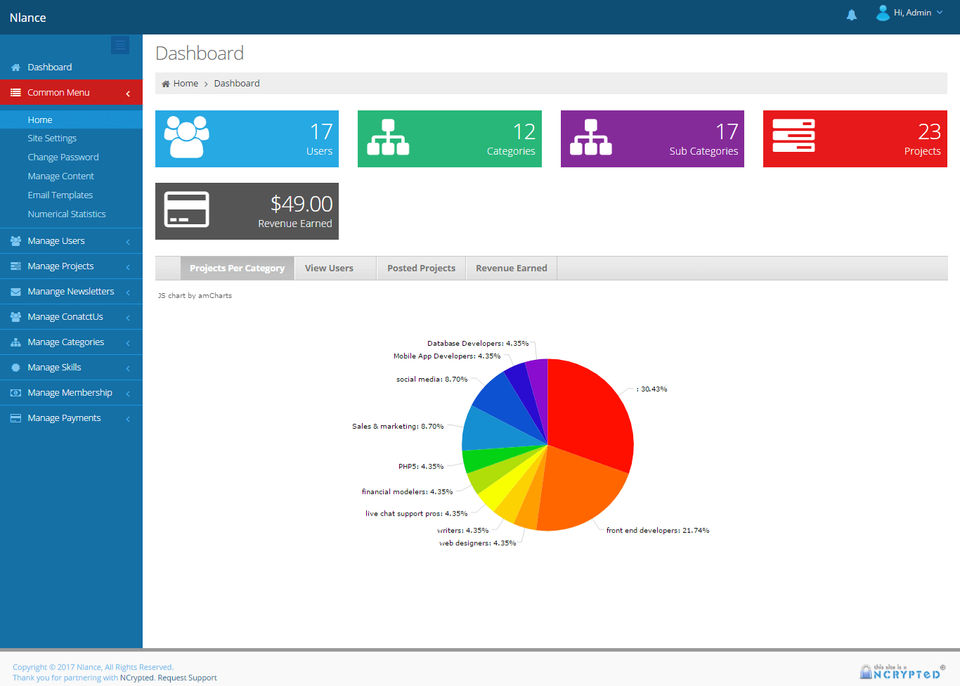
Task: Click the $49.00 Revenue Earned card
Action: click(247, 211)
